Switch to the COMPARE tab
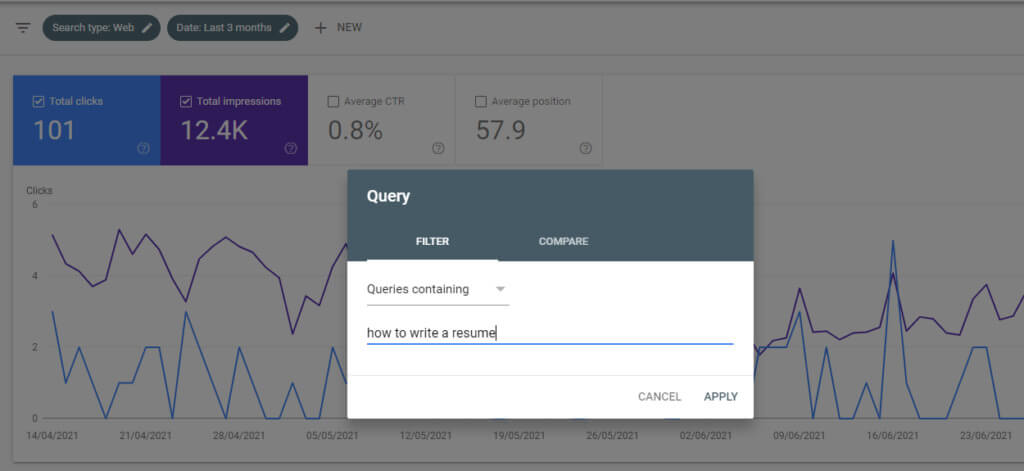 coord(563,242)
